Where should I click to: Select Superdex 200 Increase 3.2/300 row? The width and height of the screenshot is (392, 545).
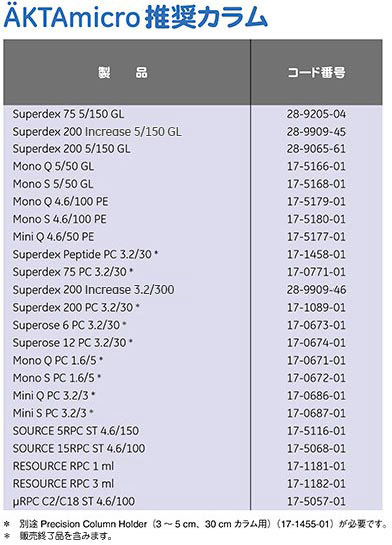[x=193, y=290]
